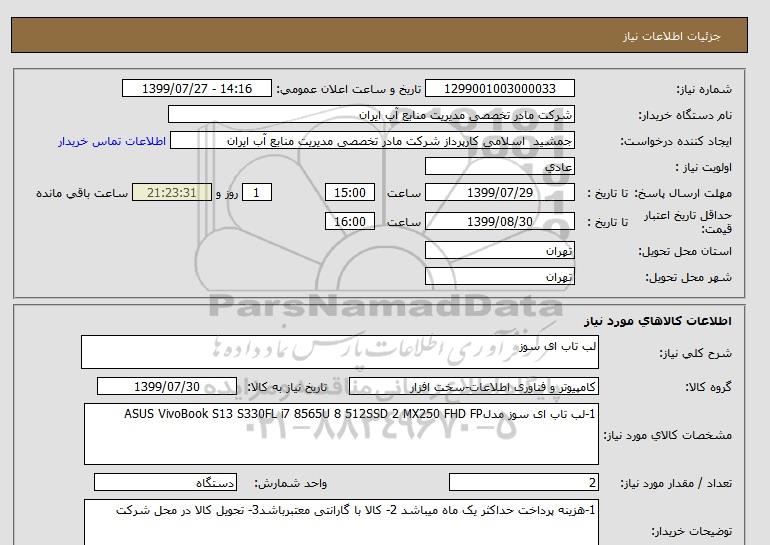Click the label شرح کلی نیاز
770x545 pixels.
pos(695,353)
